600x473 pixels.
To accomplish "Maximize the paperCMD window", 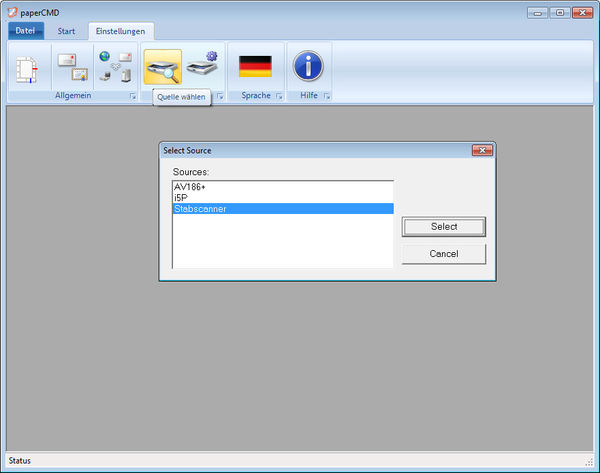I will 560,13.
